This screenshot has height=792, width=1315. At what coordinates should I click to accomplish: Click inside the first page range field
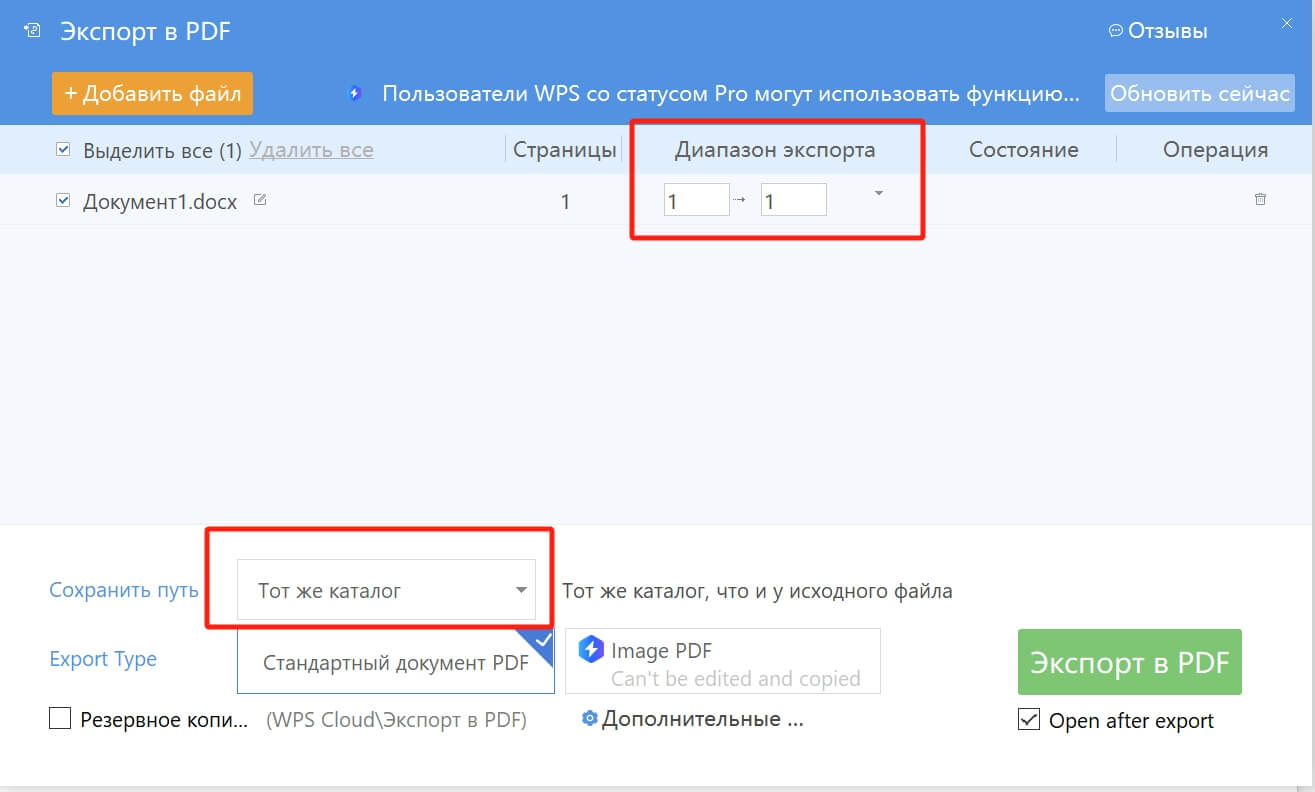click(696, 199)
